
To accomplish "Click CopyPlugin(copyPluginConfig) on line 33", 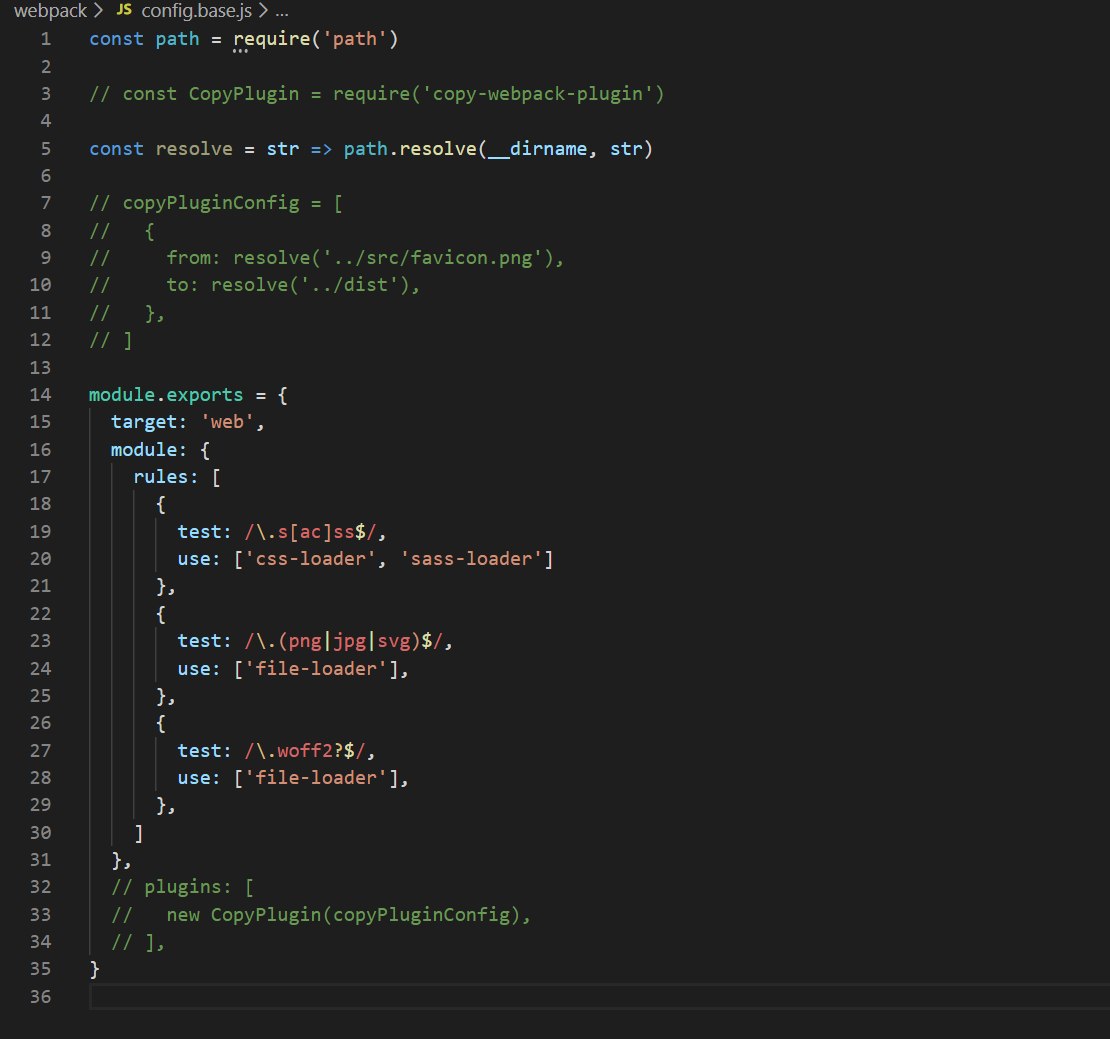I will tap(365, 915).
